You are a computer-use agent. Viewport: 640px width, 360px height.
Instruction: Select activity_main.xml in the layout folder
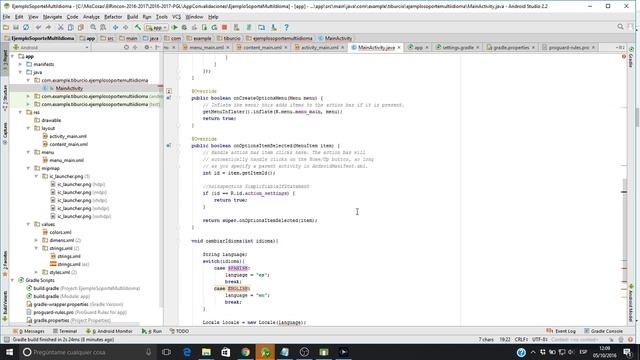pyautogui.click(x=68, y=136)
